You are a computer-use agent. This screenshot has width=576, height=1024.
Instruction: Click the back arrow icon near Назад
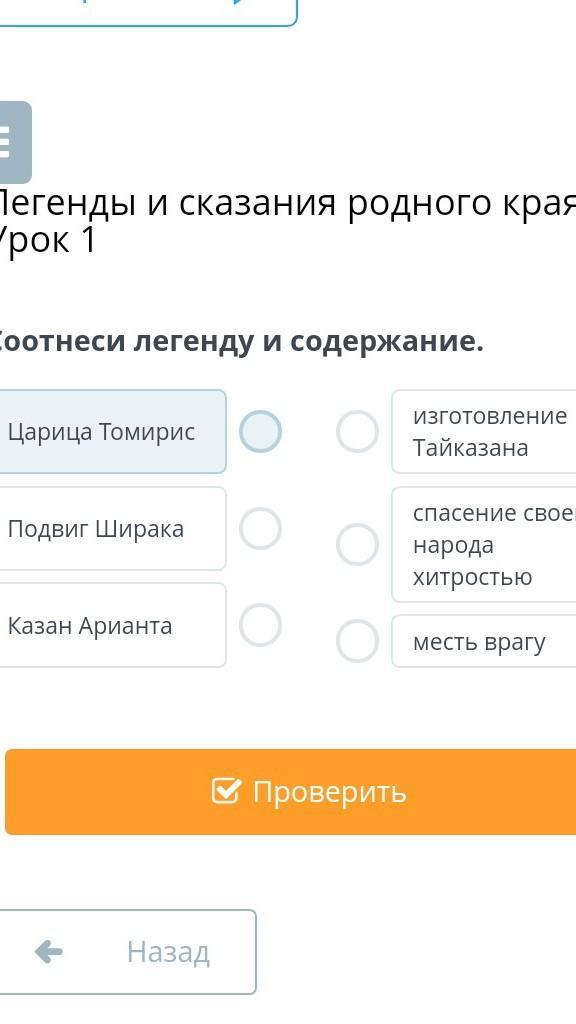pyautogui.click(x=49, y=952)
